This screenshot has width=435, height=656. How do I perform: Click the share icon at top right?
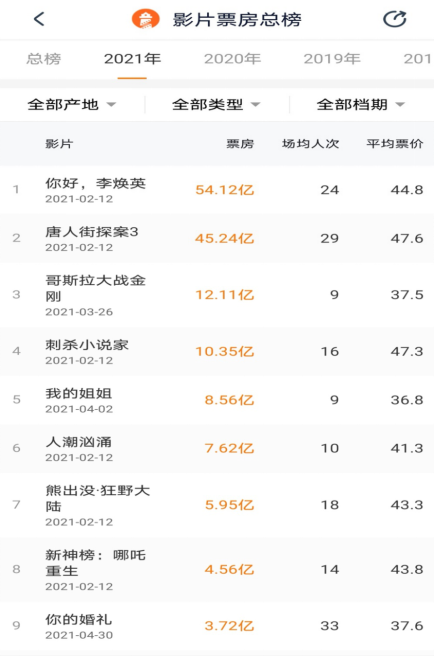point(394,19)
